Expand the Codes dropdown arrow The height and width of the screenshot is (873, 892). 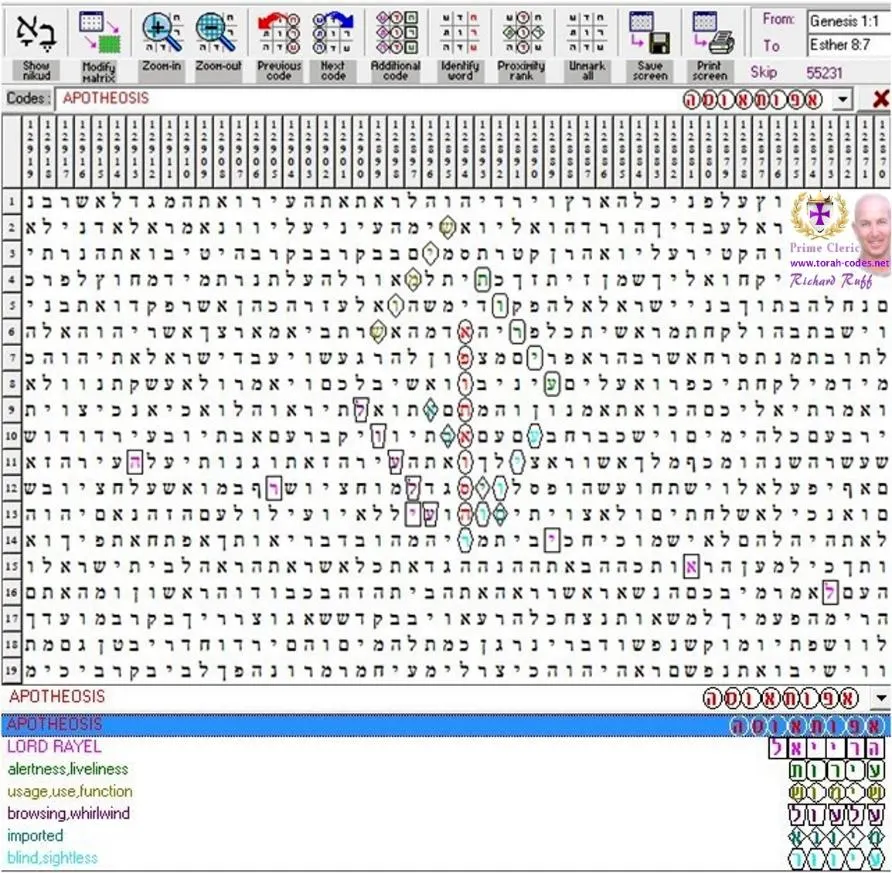point(843,100)
